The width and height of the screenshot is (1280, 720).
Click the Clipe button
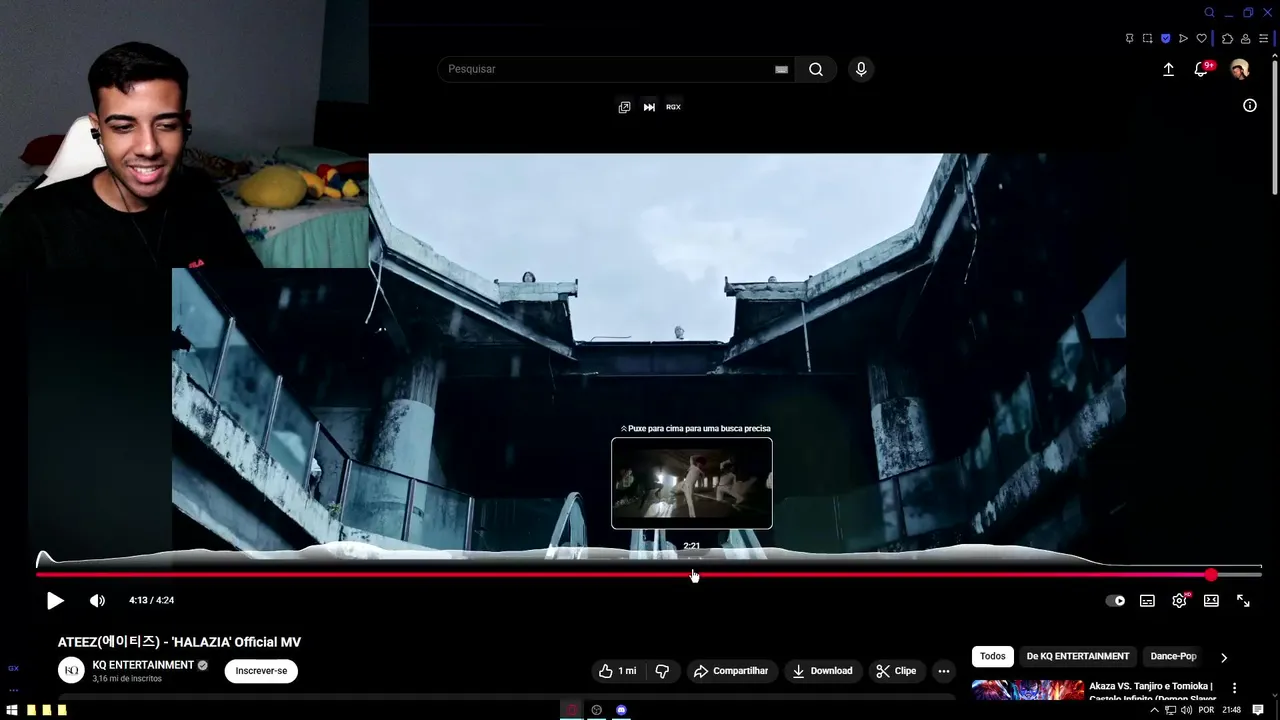(x=896, y=671)
